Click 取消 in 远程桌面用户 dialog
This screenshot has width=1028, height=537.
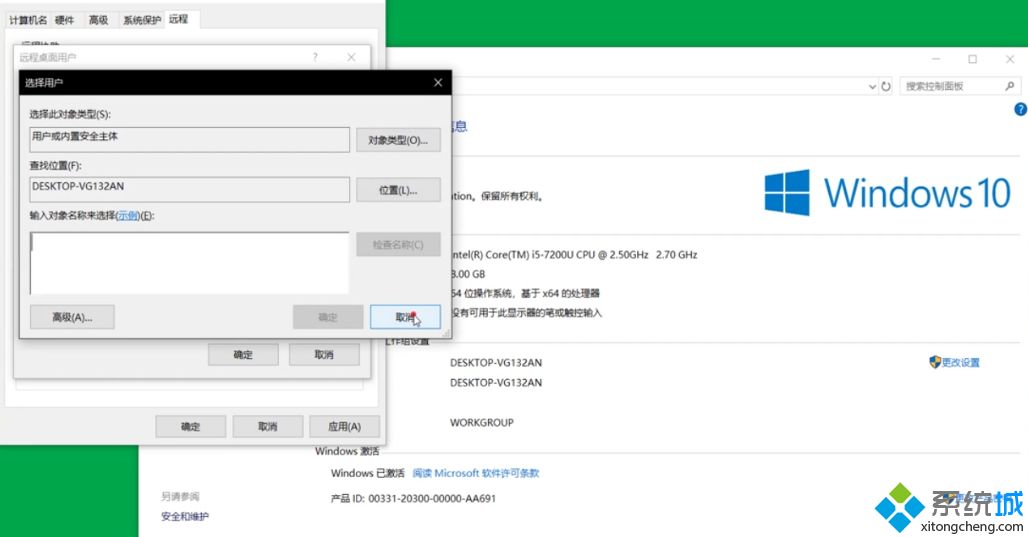coord(324,355)
